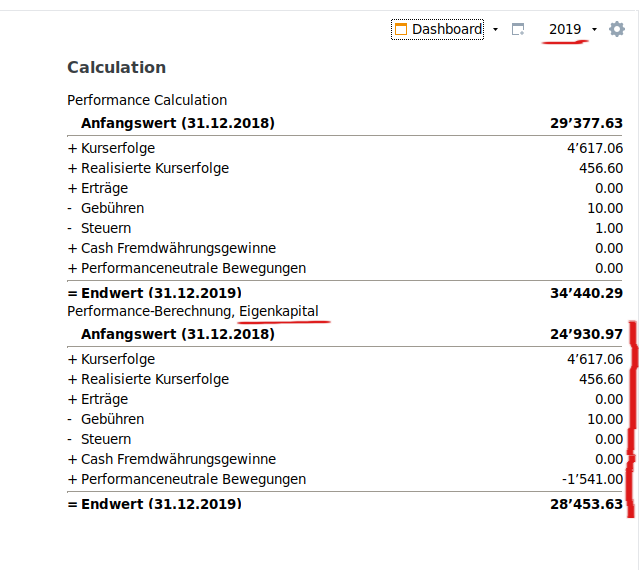
Task: Click the Performance Calculation title
Action: click(147, 100)
